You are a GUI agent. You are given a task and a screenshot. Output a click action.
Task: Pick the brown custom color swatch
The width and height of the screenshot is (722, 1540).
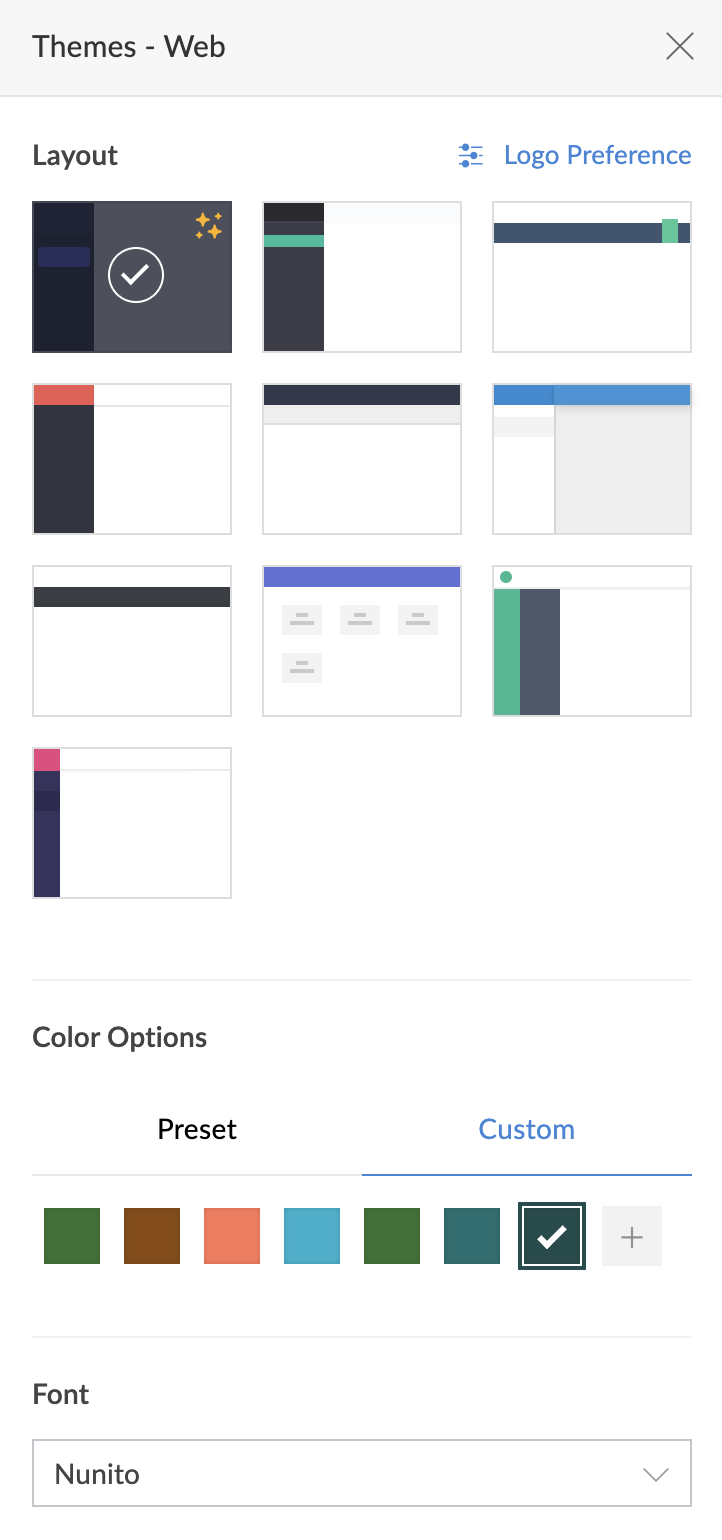[x=152, y=1236]
